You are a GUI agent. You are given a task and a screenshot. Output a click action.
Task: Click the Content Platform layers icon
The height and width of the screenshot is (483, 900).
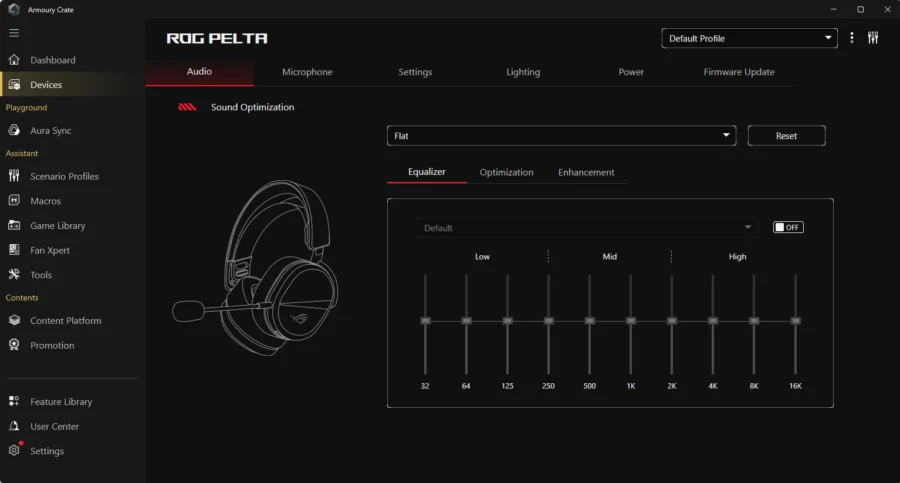(x=14, y=320)
